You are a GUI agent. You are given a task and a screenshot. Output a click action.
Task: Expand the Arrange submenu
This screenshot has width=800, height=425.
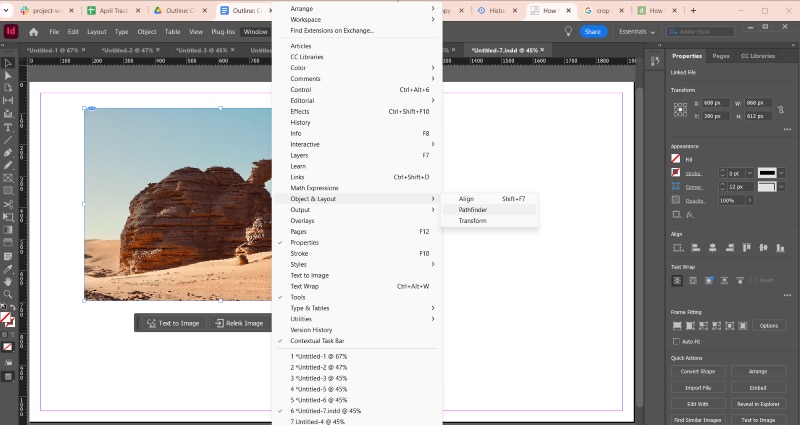[357, 9]
